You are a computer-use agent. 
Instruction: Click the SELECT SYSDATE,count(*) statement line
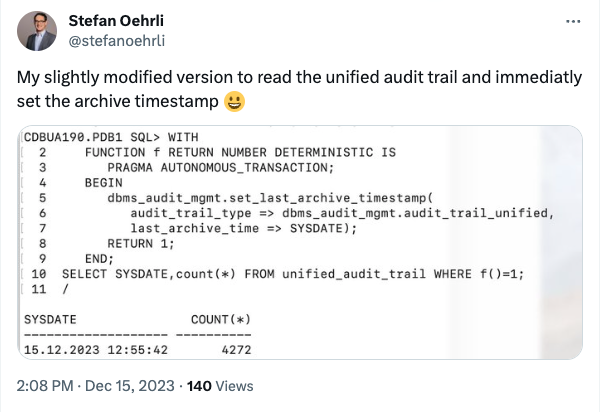pos(293,274)
